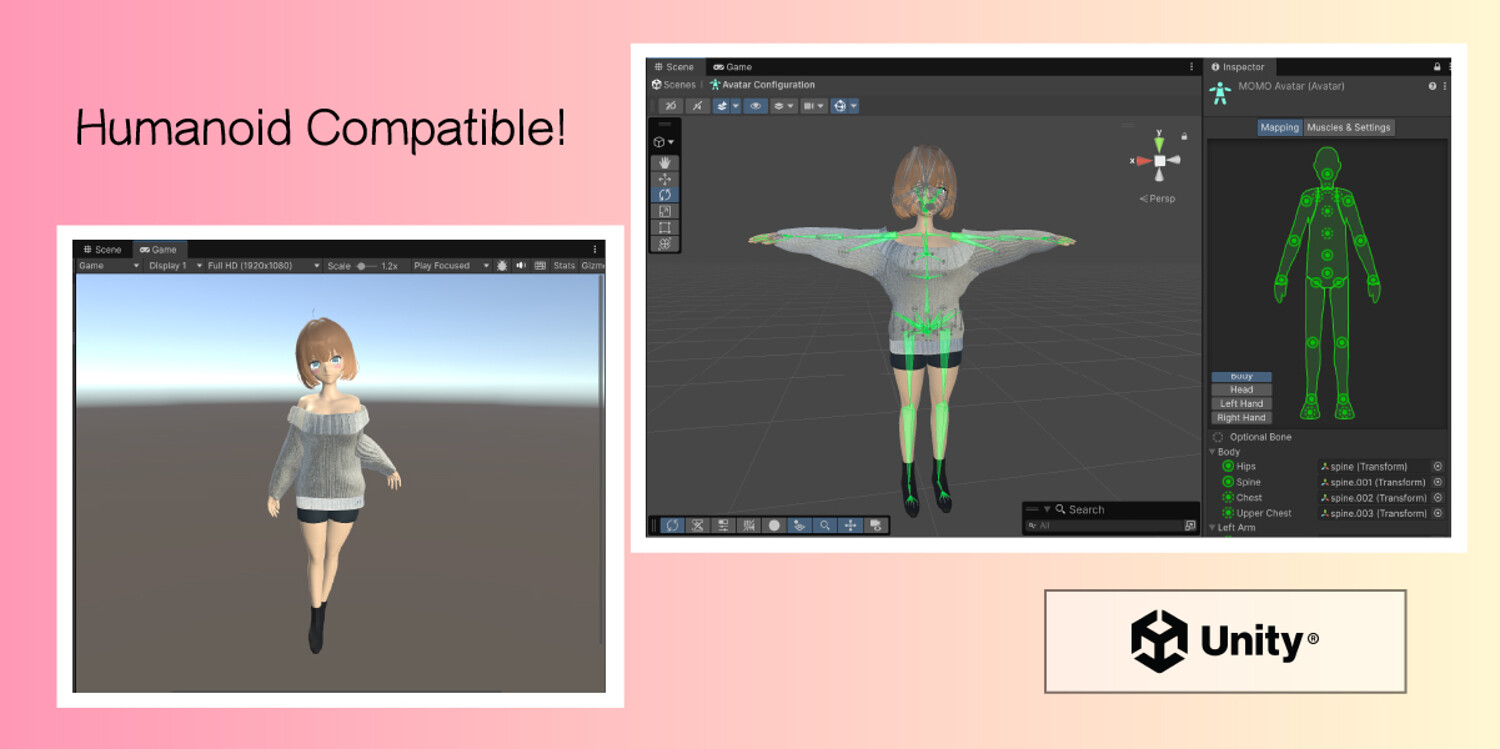This screenshot has width=1500, height=749.
Task: Select the Transform tool in Scene overlay
Action: click(x=665, y=243)
